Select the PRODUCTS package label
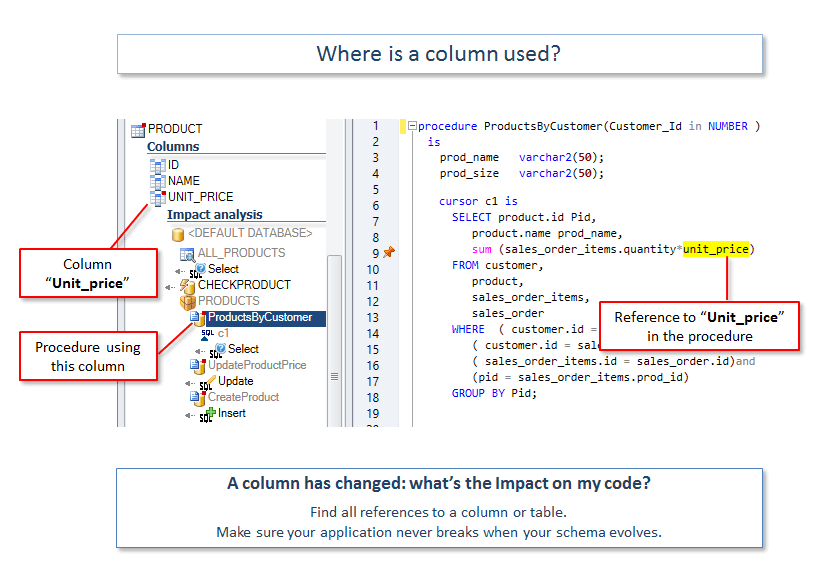This screenshot has width=830, height=580. tap(229, 301)
